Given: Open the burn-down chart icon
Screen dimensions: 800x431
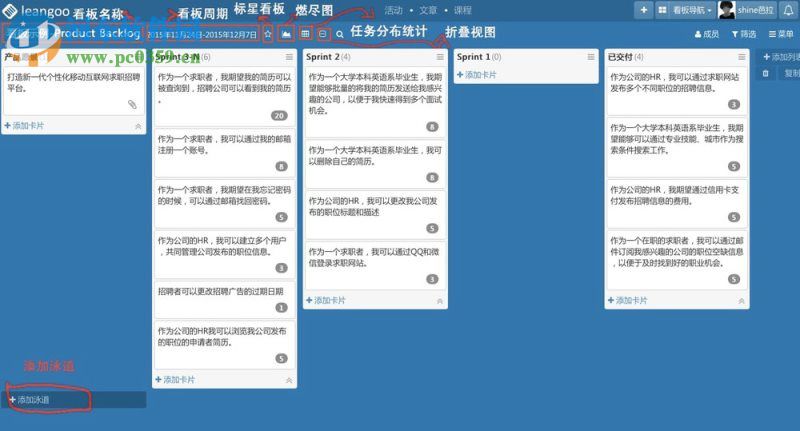Looking at the screenshot, I should (x=286, y=34).
